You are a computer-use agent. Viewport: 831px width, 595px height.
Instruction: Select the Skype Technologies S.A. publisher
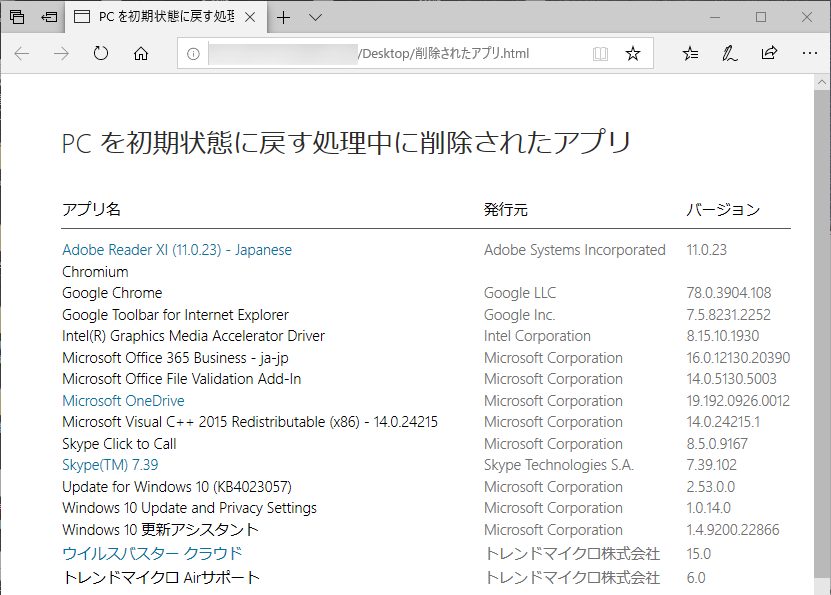(559, 465)
